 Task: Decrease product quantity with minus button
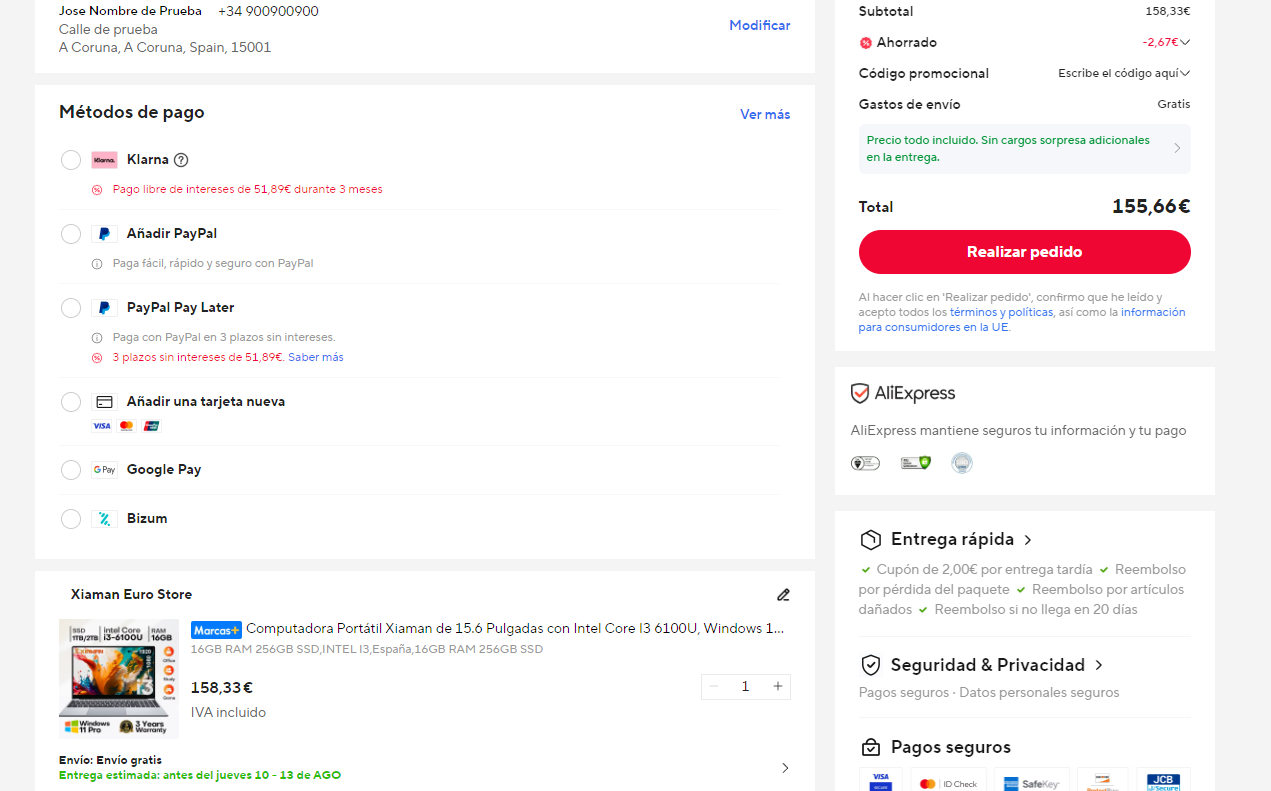coord(714,686)
